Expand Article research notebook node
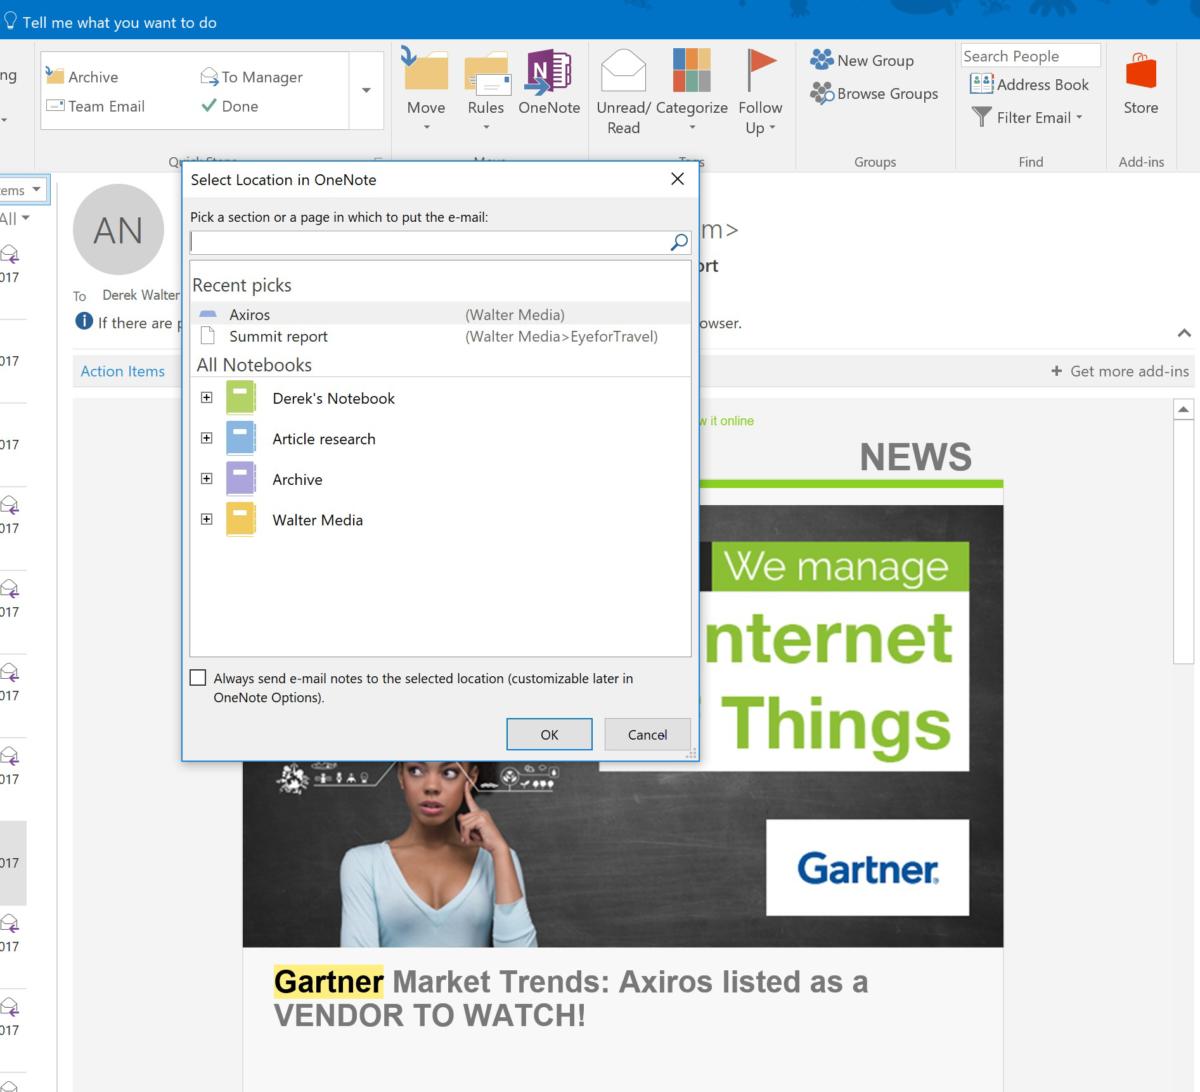Screen dimensions: 1200x1092 click(x=206, y=438)
